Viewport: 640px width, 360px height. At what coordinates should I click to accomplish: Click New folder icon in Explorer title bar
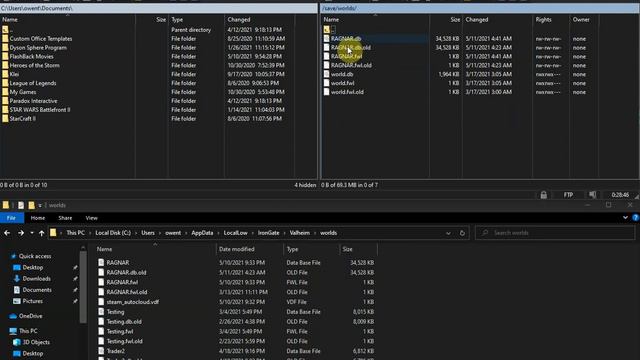pos(31,205)
